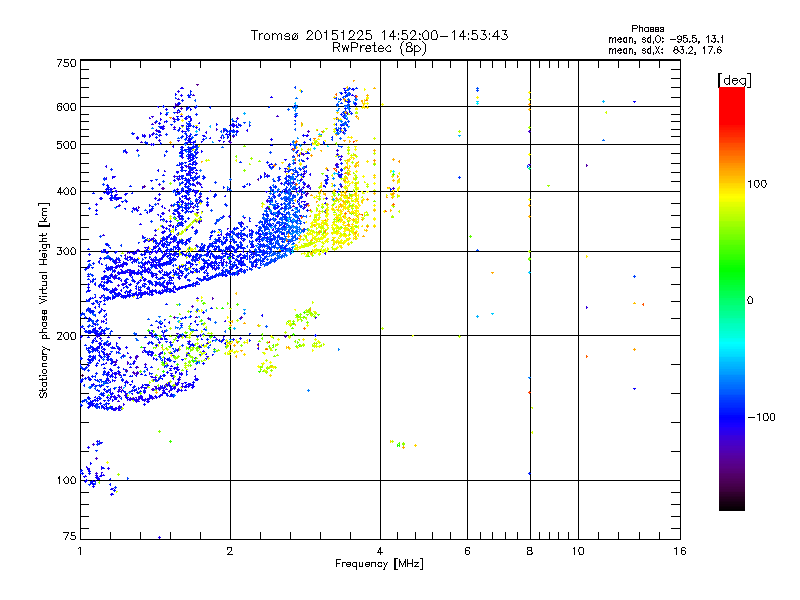Click the 'Phases' header text

coord(647,29)
